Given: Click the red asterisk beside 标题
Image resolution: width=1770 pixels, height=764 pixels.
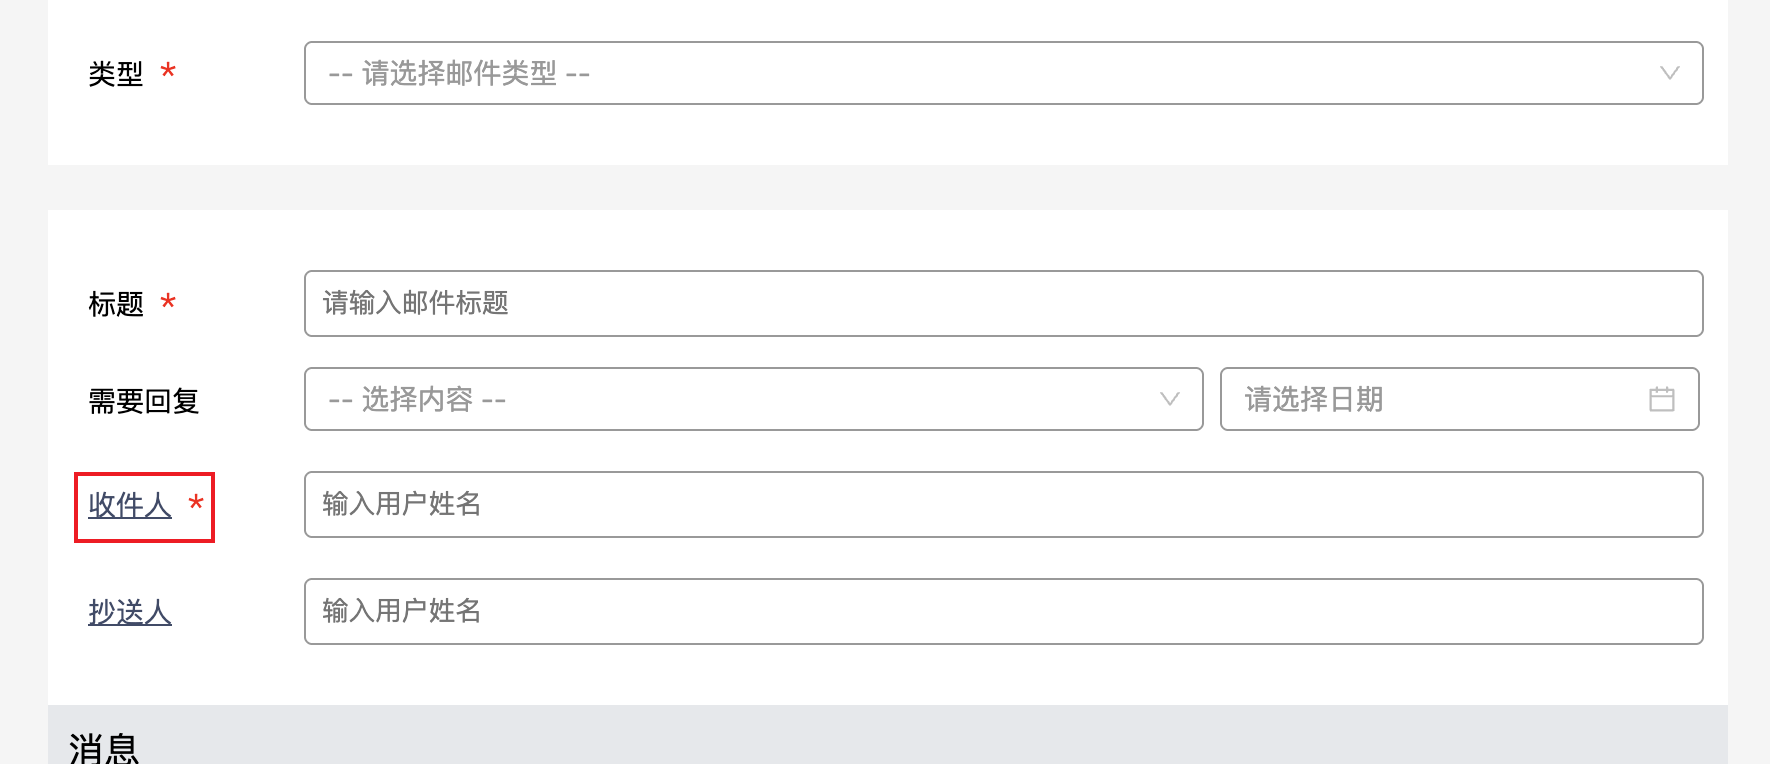Looking at the screenshot, I should click(x=168, y=302).
